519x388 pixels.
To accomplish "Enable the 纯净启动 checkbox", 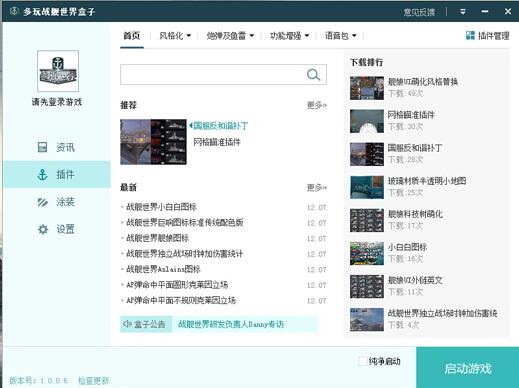I will pyautogui.click(x=363, y=361).
